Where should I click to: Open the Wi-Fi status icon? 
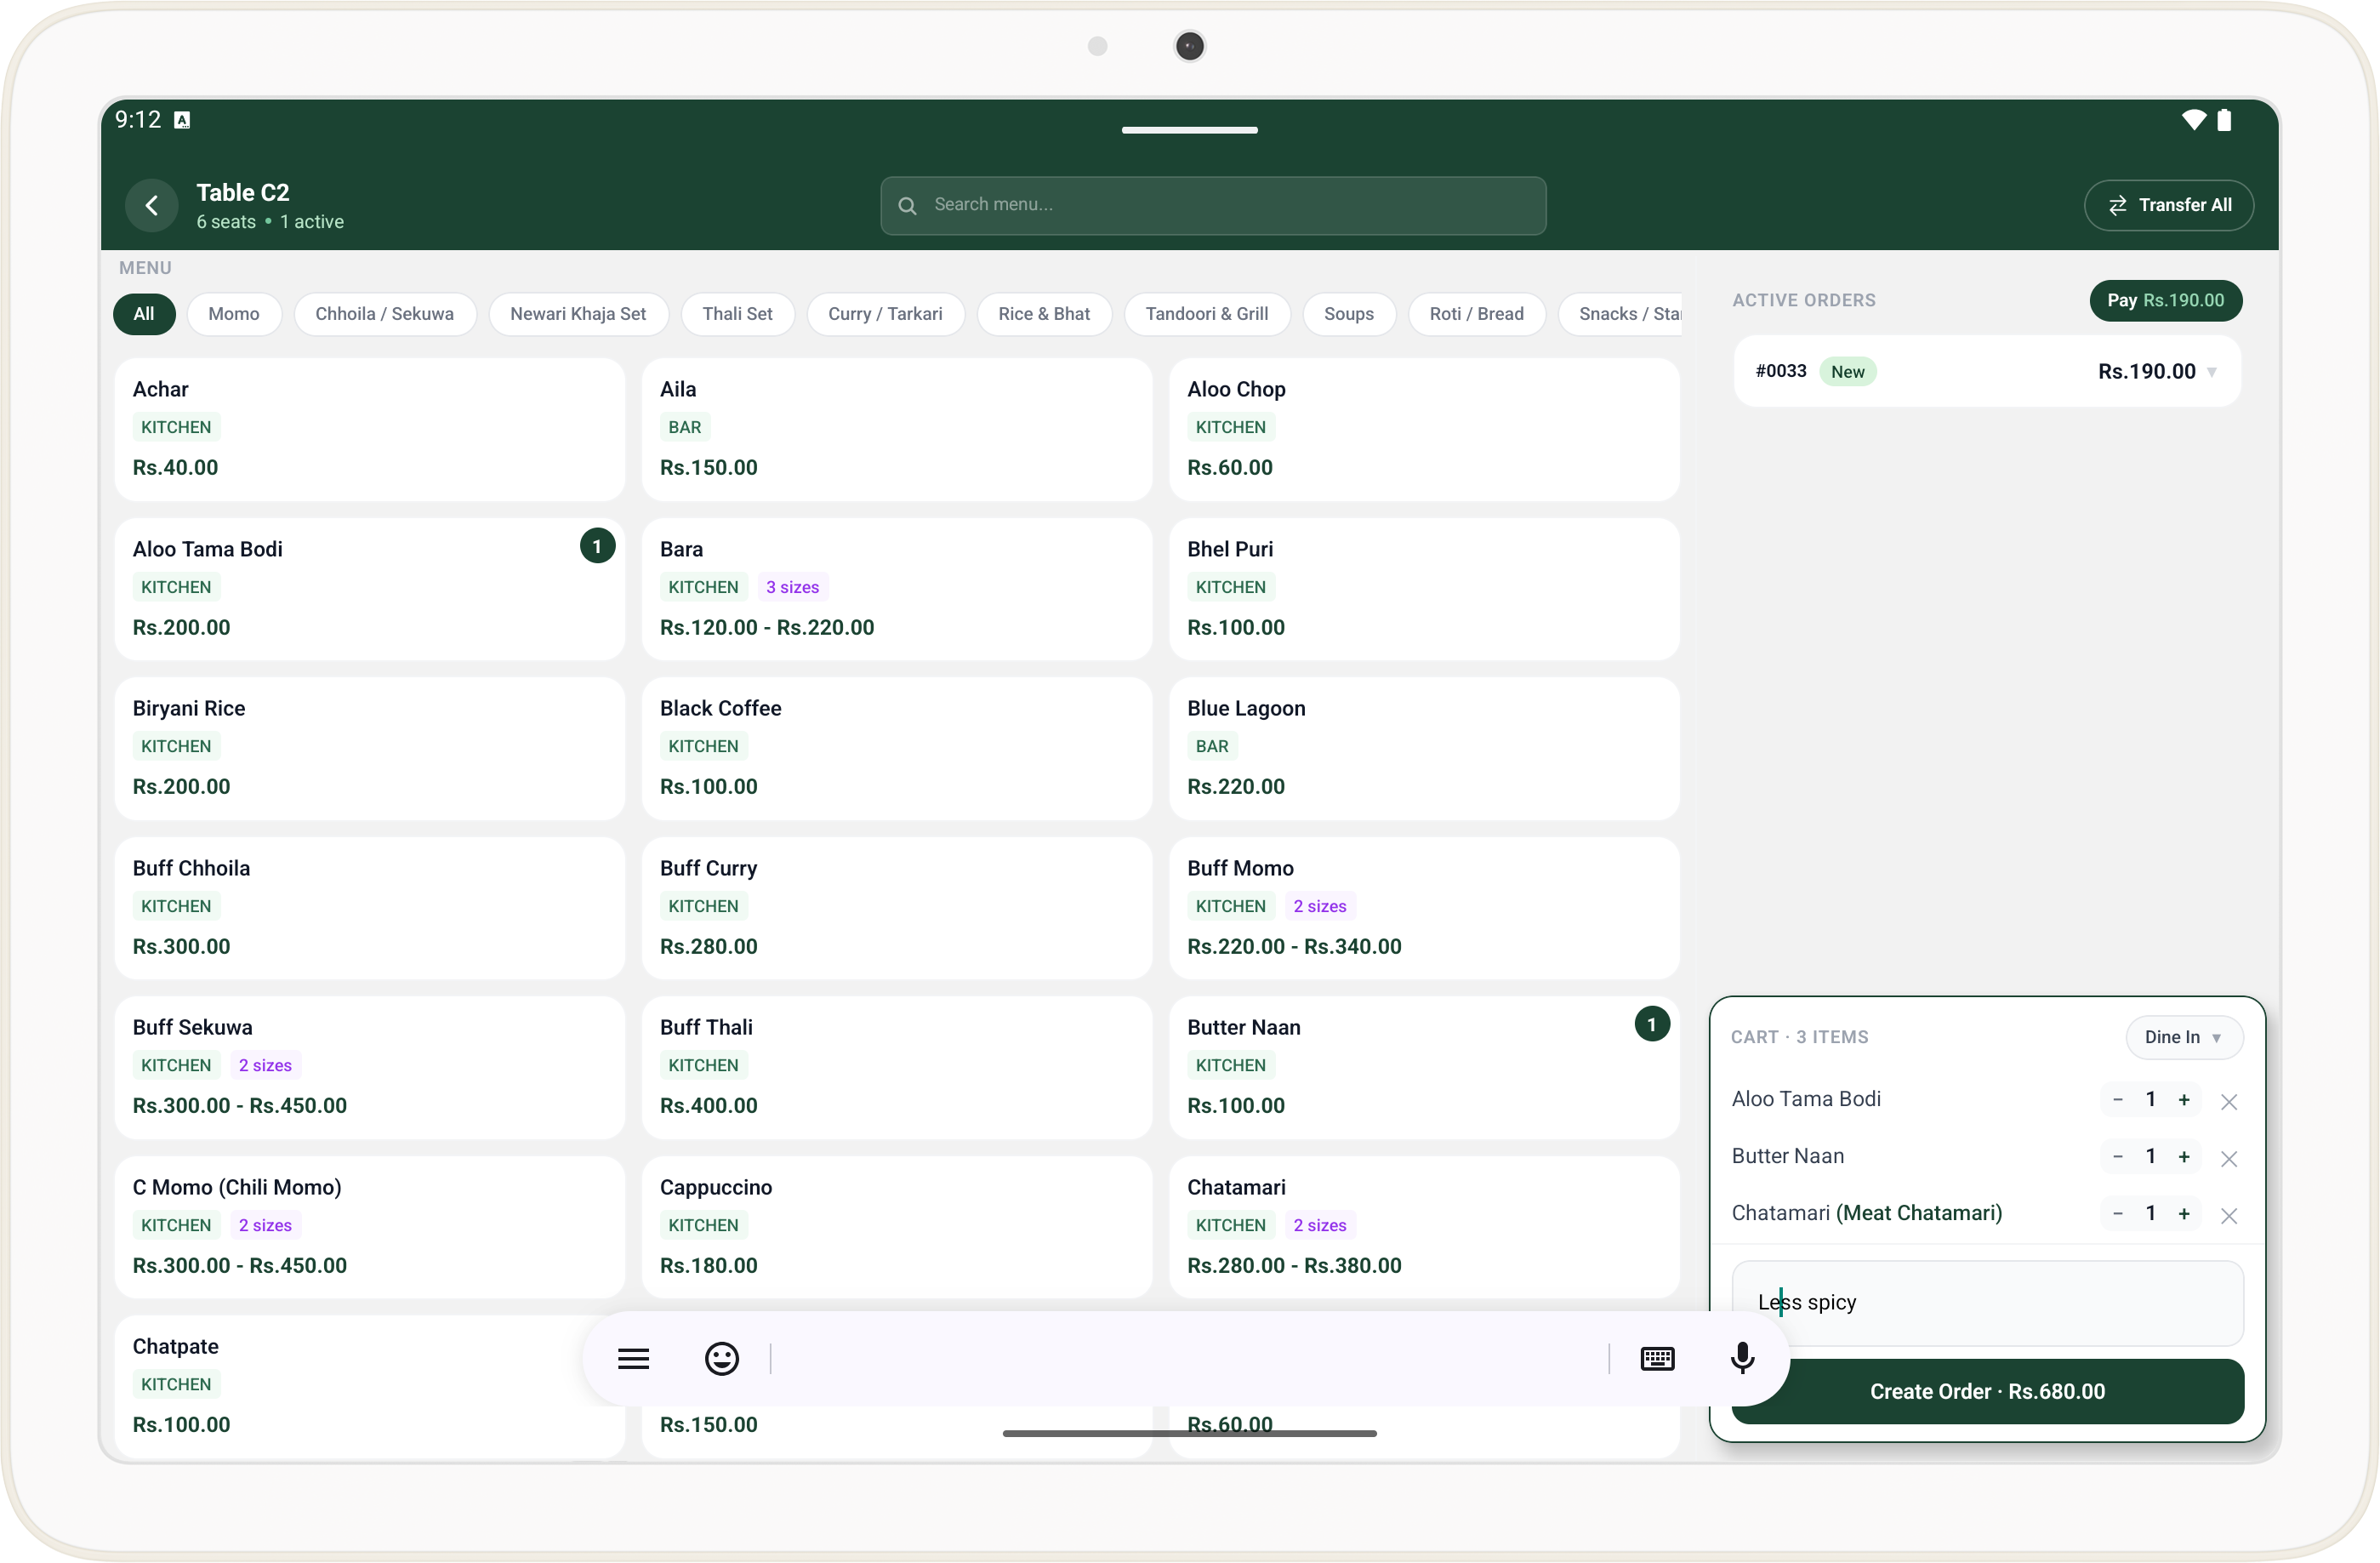coord(2193,120)
